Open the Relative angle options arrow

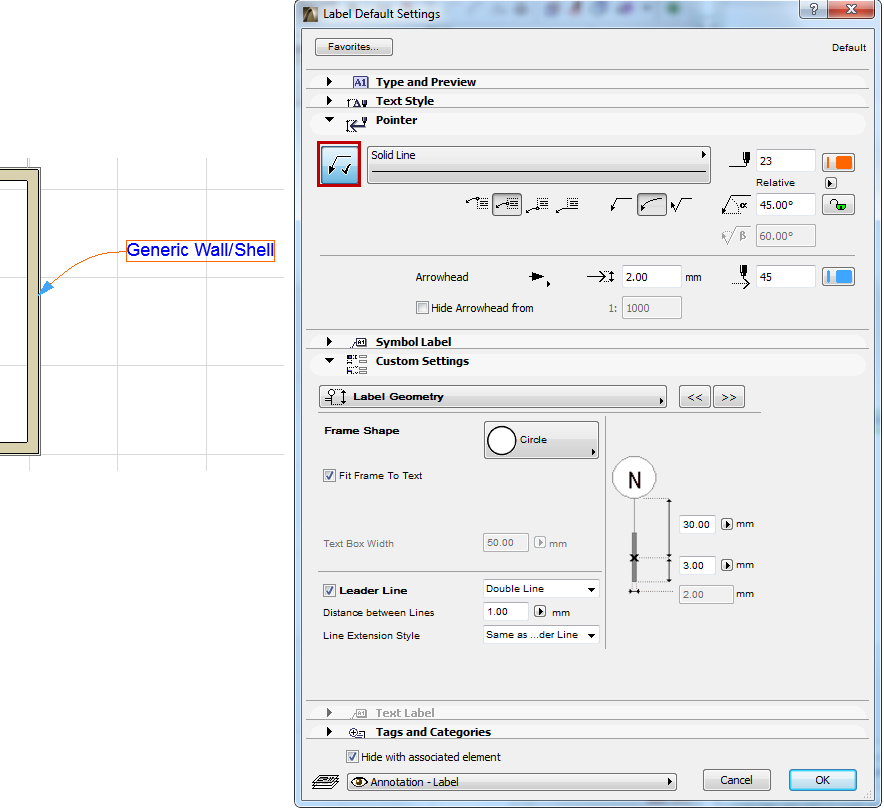pyautogui.click(x=830, y=183)
